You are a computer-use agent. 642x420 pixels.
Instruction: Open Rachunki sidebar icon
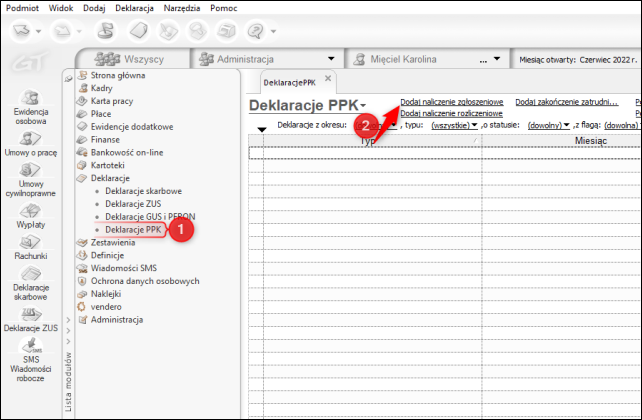click(x=31, y=247)
